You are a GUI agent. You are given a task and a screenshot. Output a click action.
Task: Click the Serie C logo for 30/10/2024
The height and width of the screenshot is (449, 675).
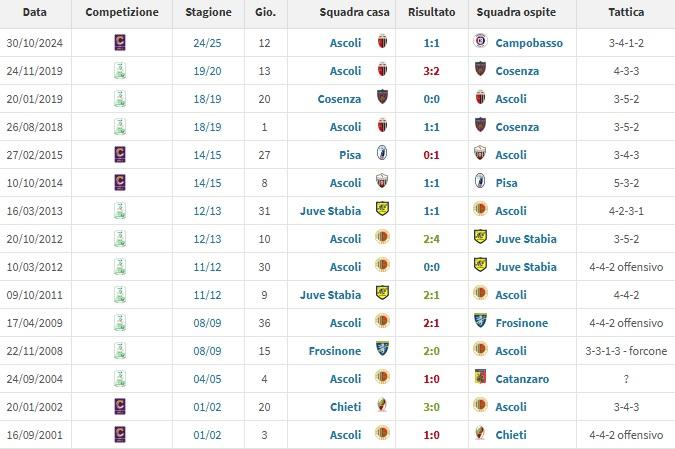[x=121, y=43]
